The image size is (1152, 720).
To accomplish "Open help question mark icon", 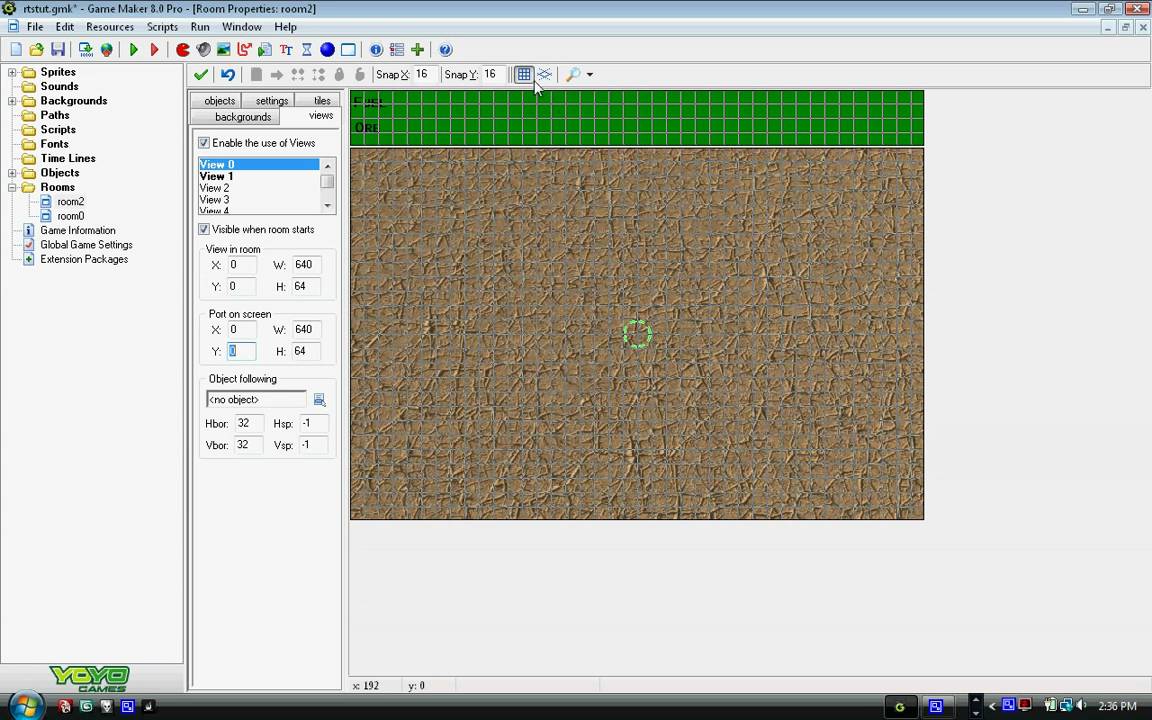I will (445, 50).
